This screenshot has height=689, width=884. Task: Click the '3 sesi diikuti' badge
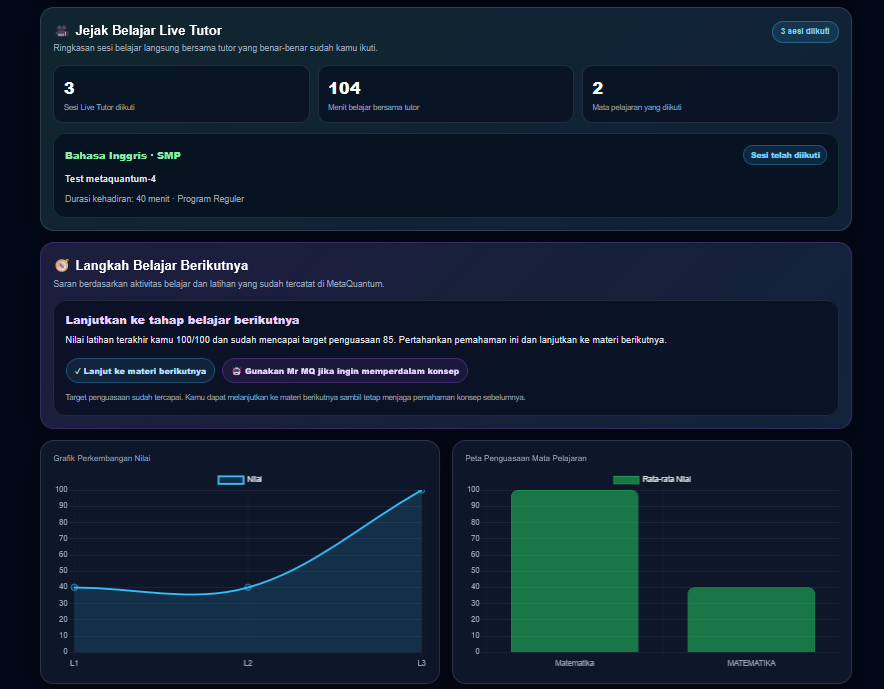805,32
